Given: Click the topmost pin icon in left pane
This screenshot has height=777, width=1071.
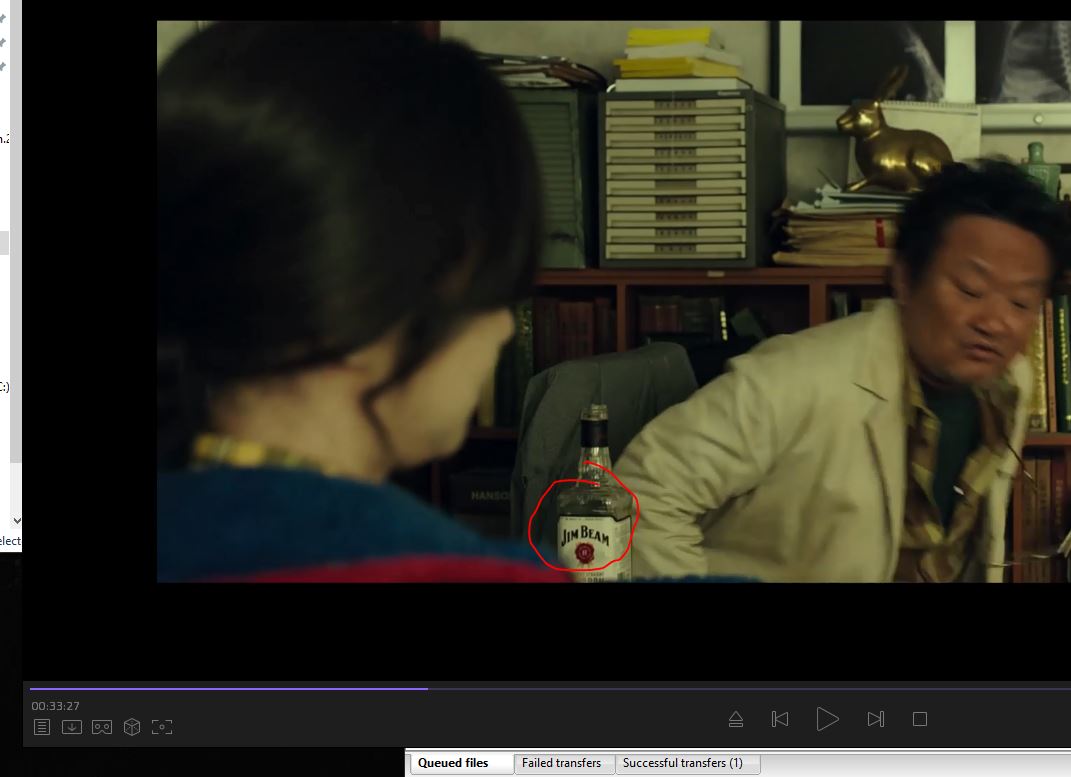Looking at the screenshot, I should pyautogui.click(x=3, y=18).
